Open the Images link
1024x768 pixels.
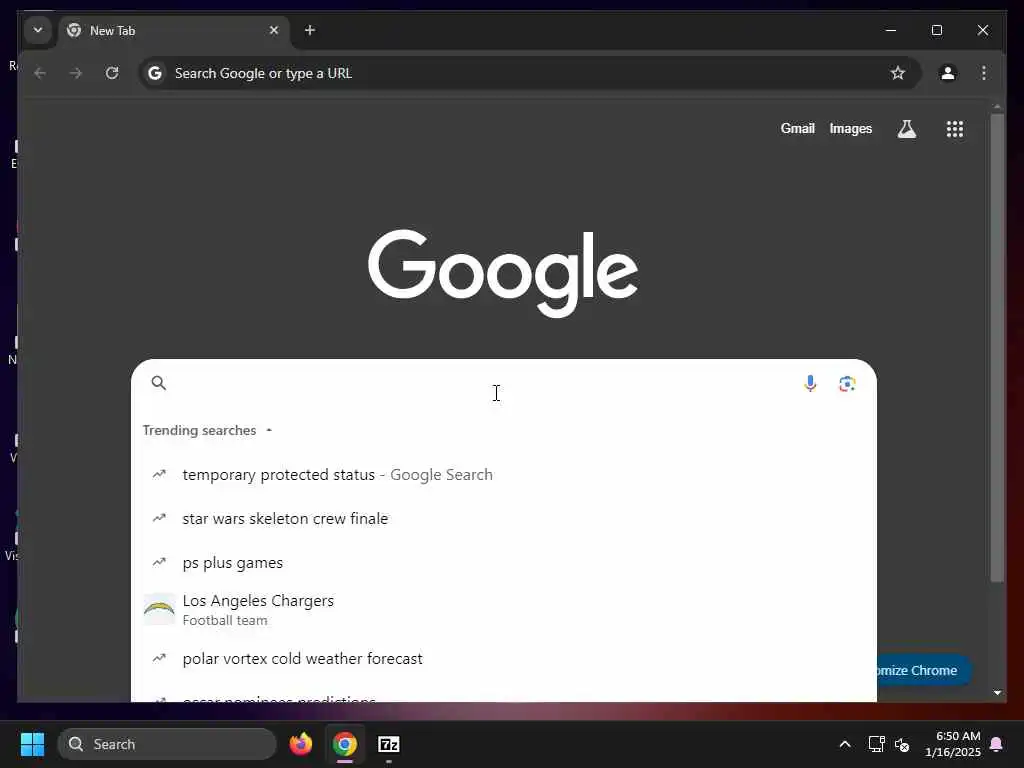[x=850, y=129]
